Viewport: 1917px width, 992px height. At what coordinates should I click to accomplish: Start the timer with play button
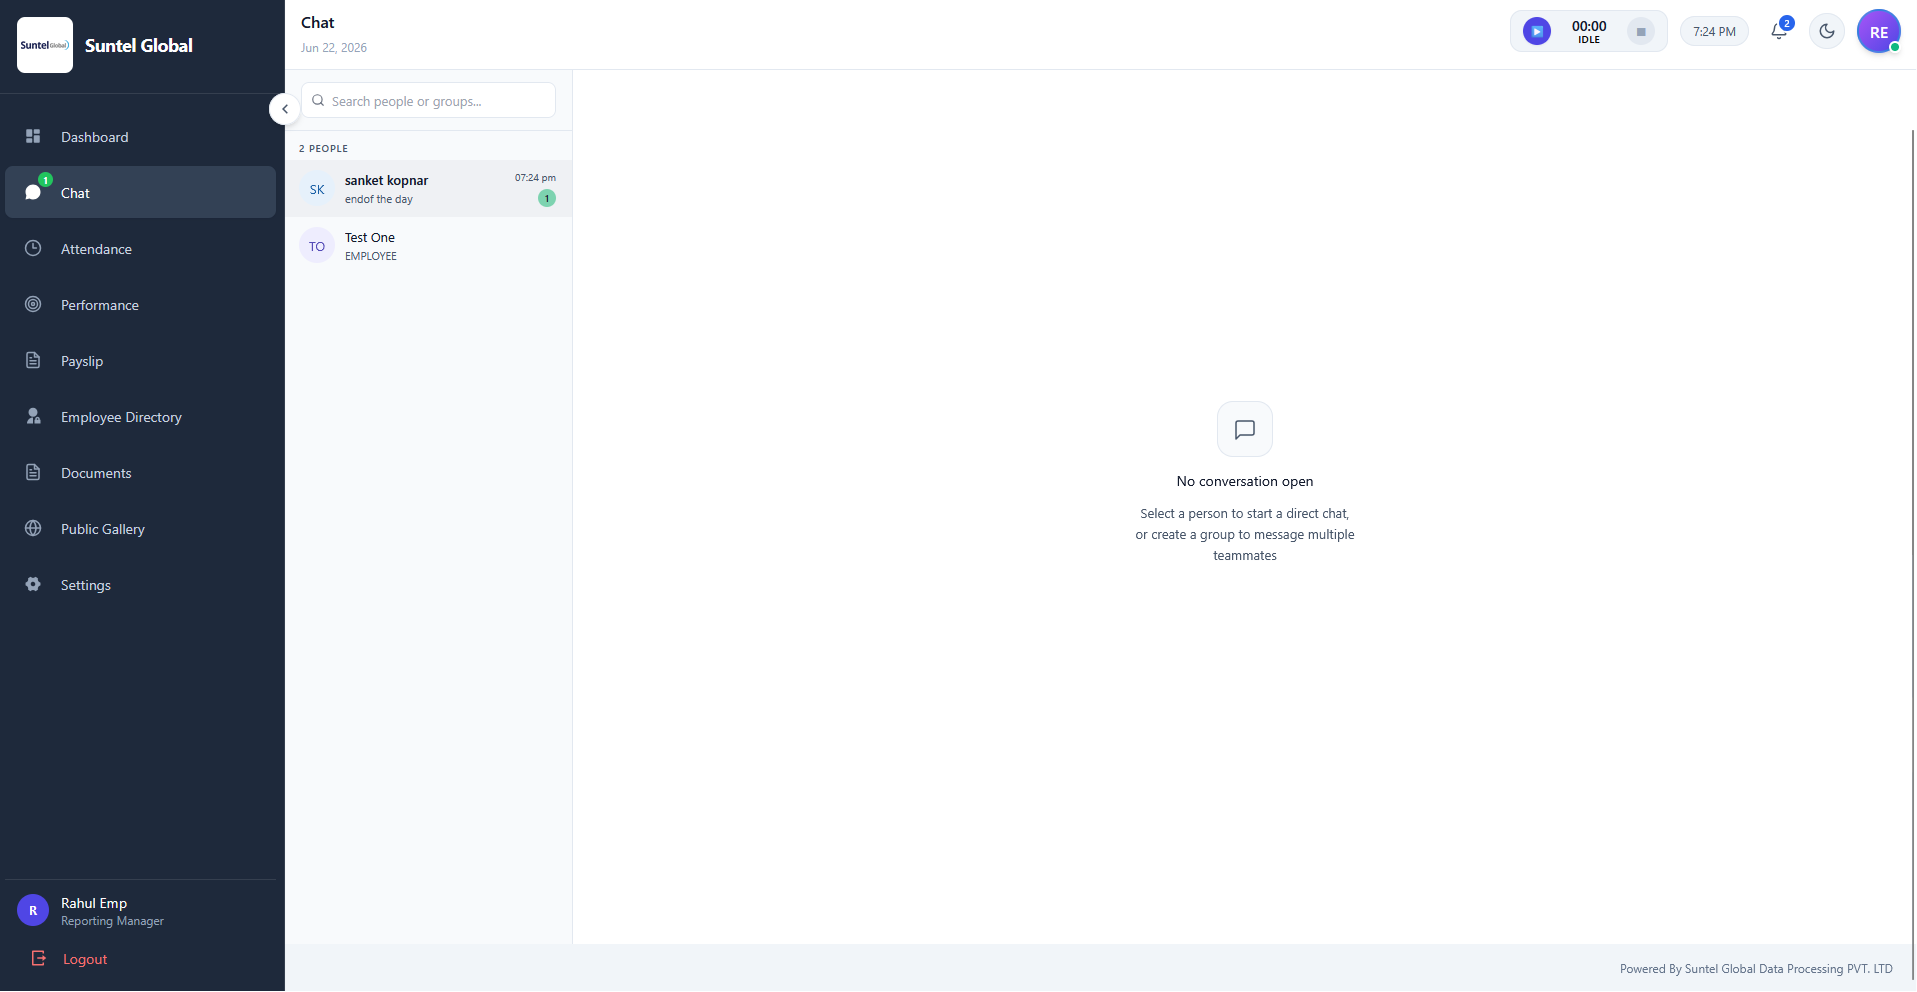1537,31
